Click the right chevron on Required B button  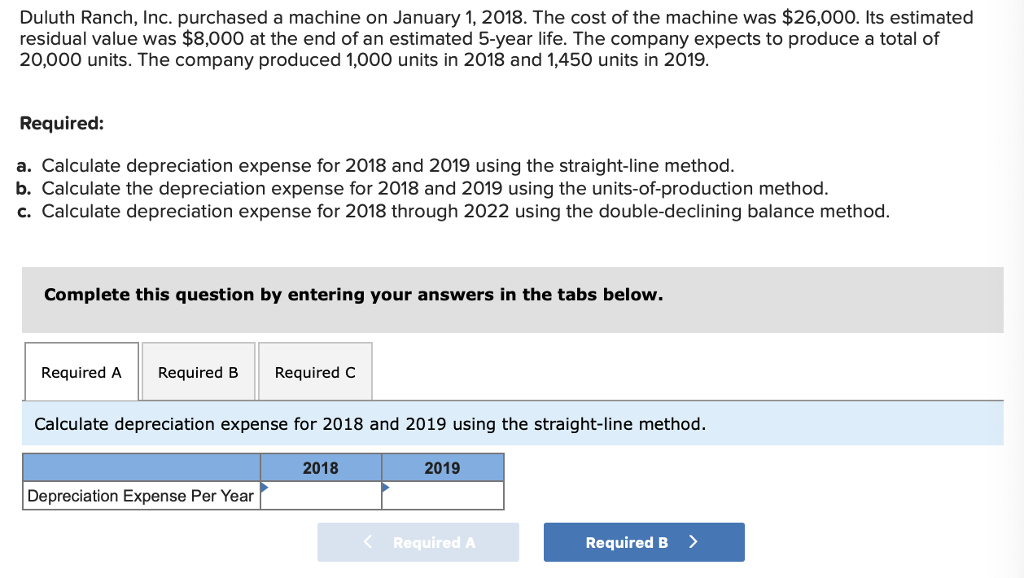click(x=693, y=542)
